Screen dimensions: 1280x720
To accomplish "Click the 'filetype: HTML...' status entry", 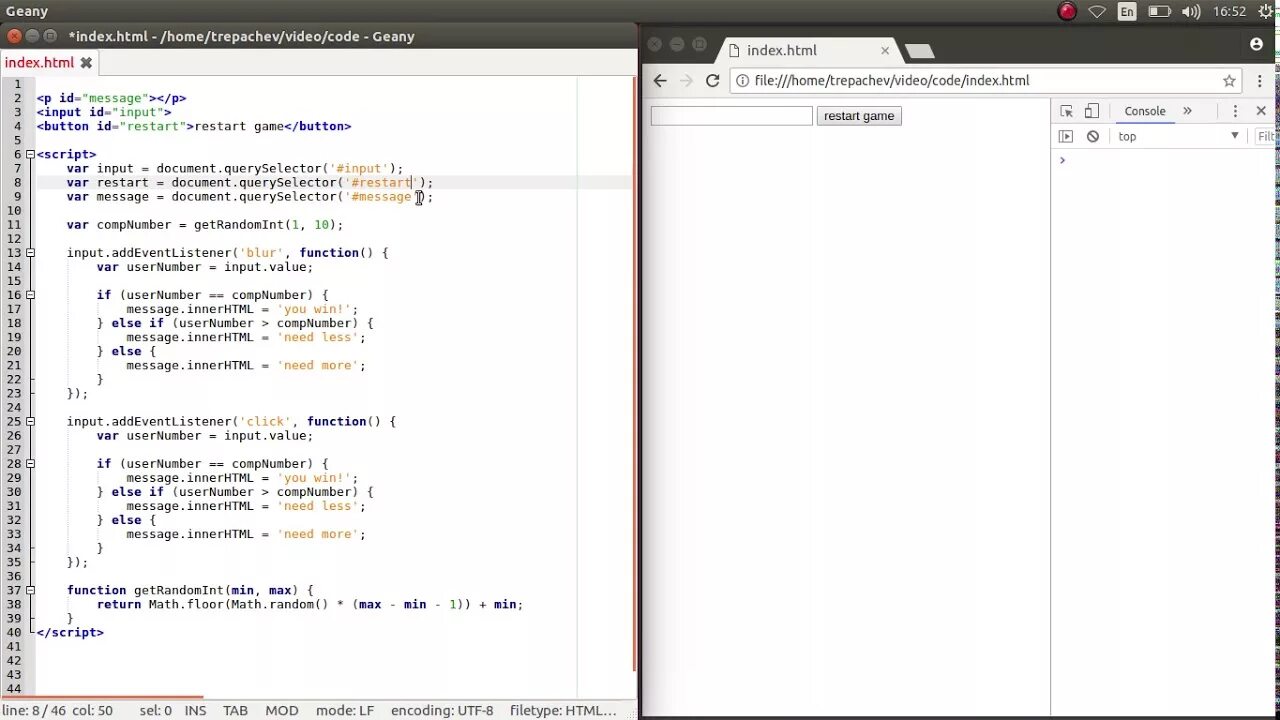I will 563,710.
